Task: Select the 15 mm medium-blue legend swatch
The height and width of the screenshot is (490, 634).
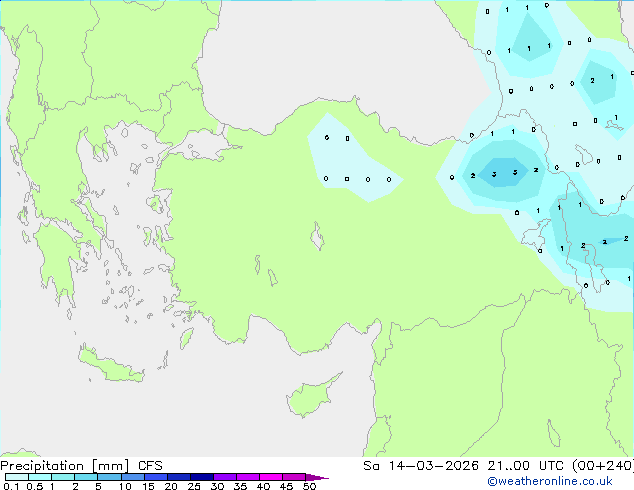Action: click(x=156, y=477)
